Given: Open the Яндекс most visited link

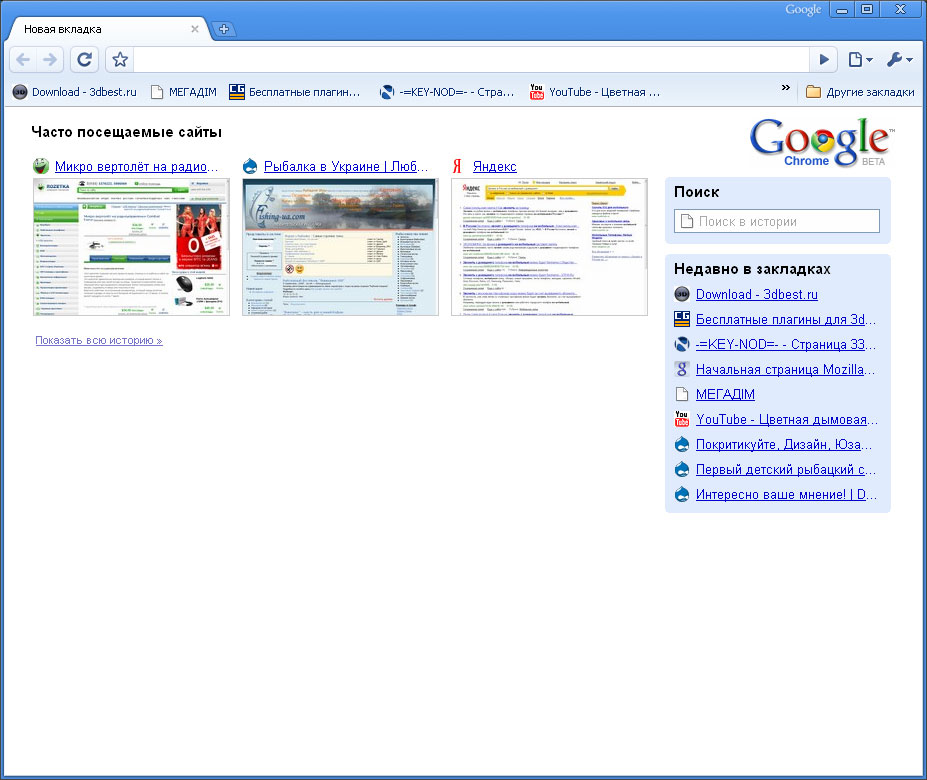Looking at the screenshot, I should coord(494,167).
